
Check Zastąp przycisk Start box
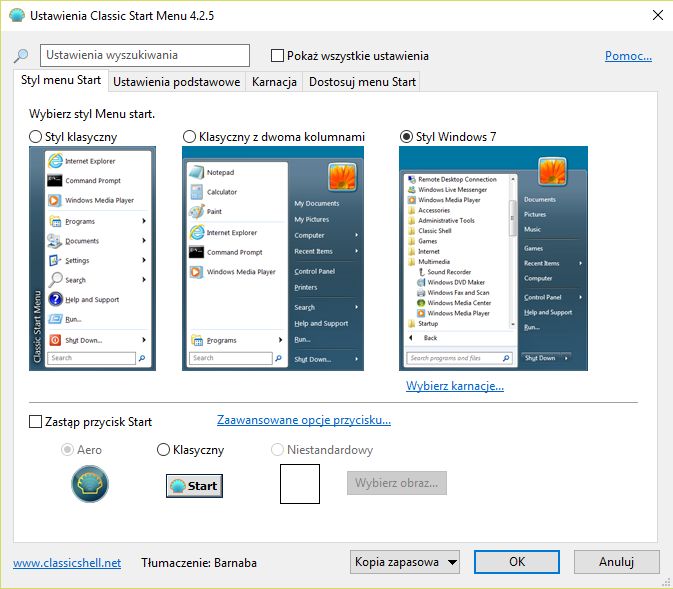[35, 422]
